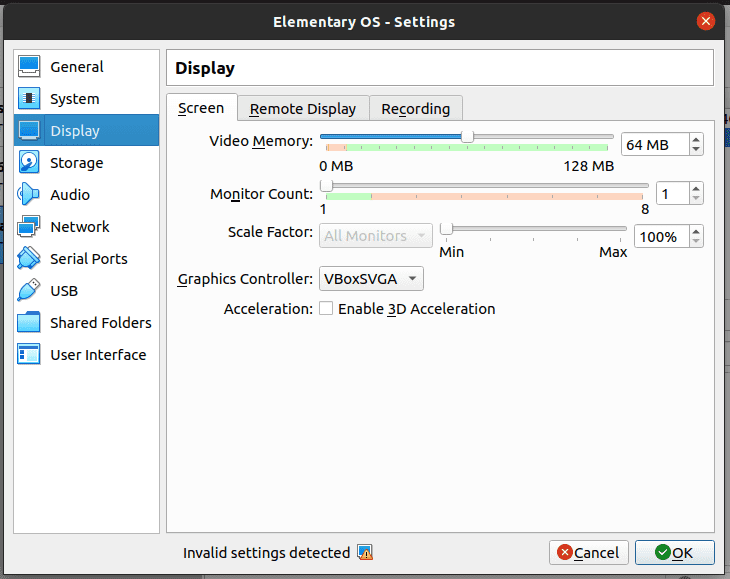The image size is (730, 579).
Task: Click the invalid settings warning icon
Action: click(365, 553)
